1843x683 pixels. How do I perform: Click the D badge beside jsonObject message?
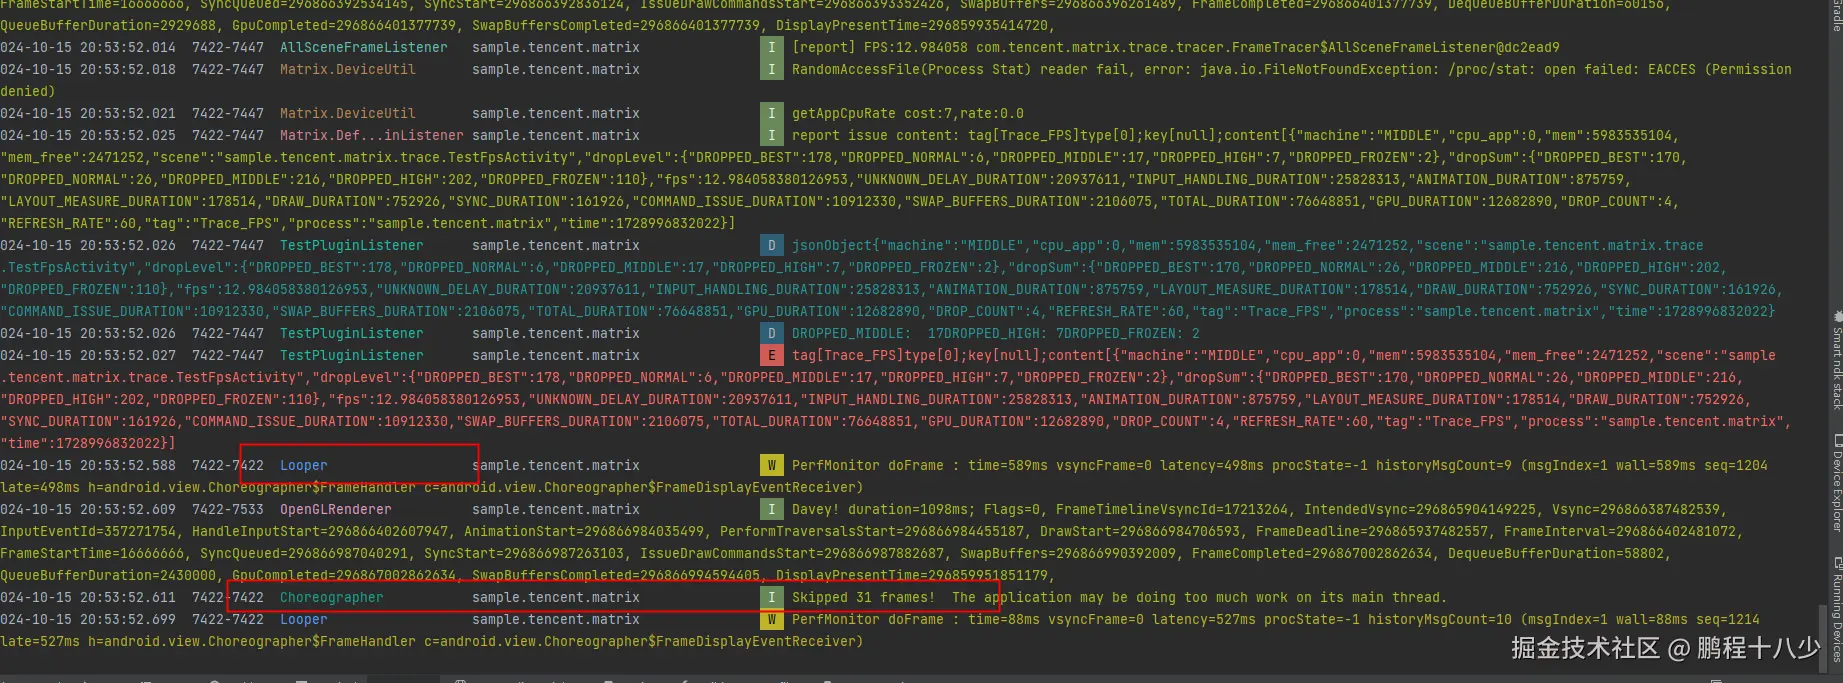[771, 245]
